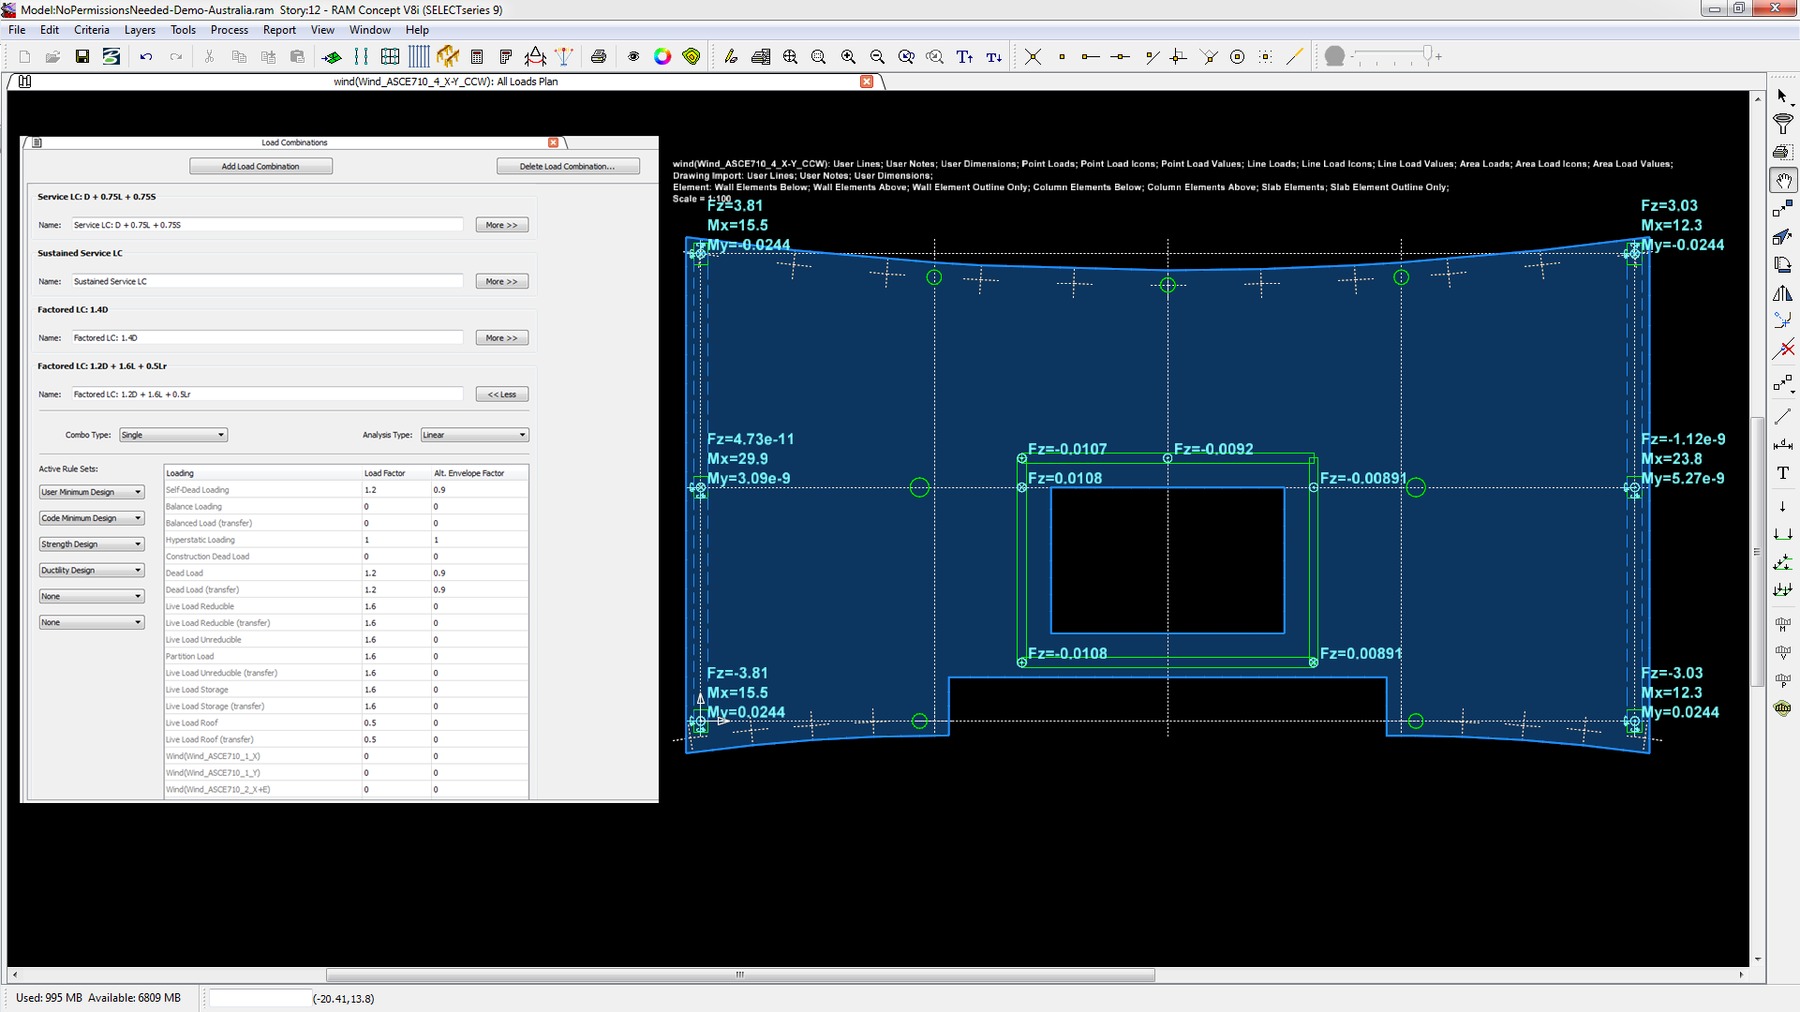Open the calculator icon in toolbar
Image resolution: width=1800 pixels, height=1012 pixels.
tap(477, 57)
